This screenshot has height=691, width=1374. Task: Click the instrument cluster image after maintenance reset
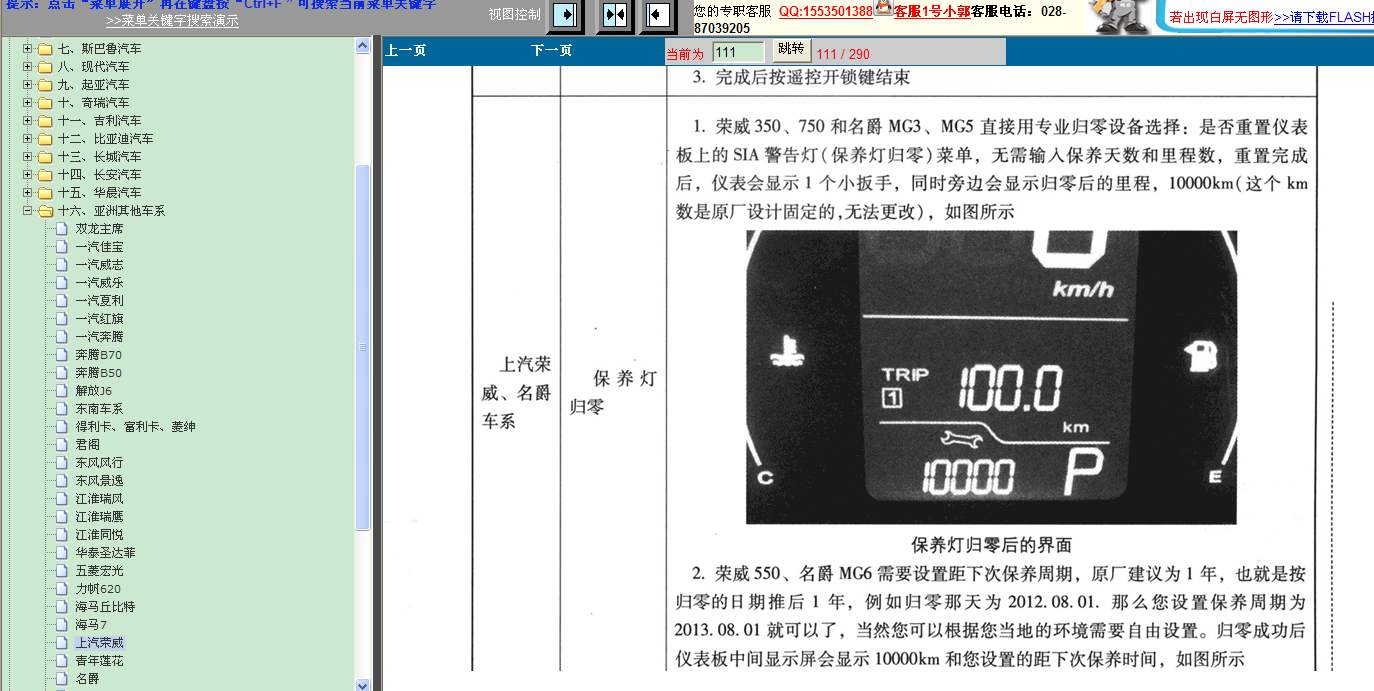point(991,377)
